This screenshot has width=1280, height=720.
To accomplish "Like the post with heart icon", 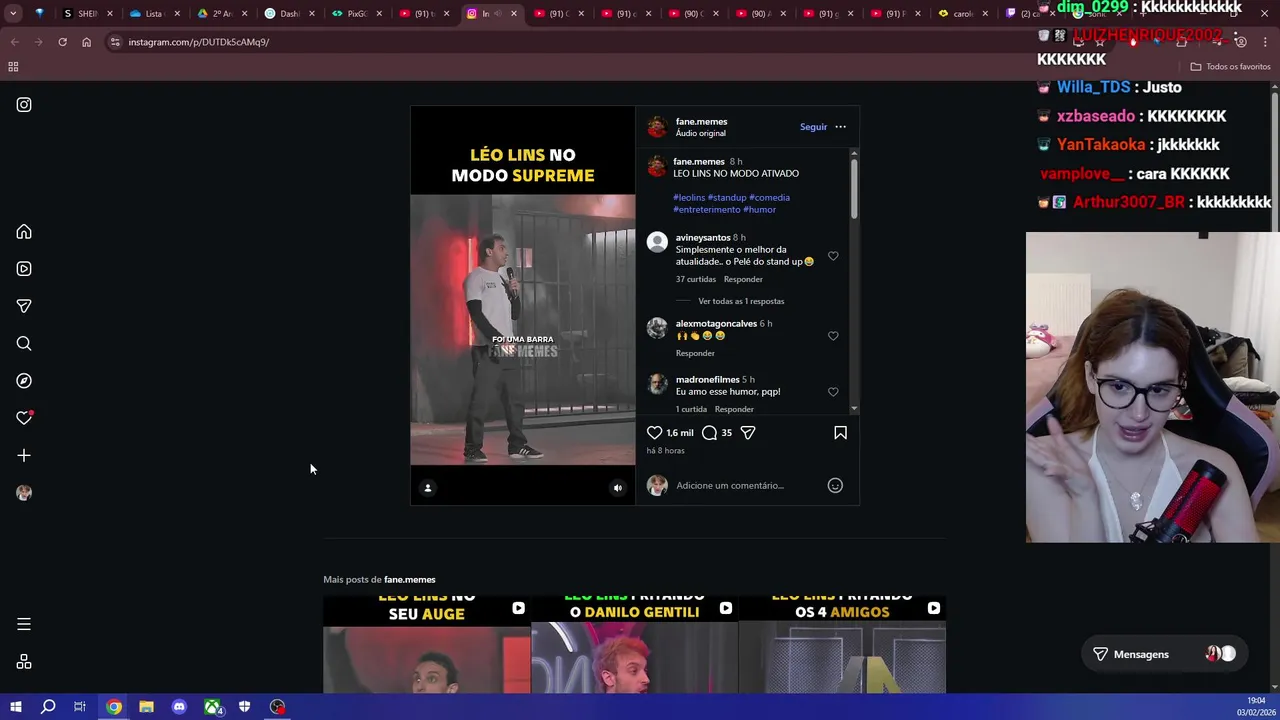I will 654,433.
